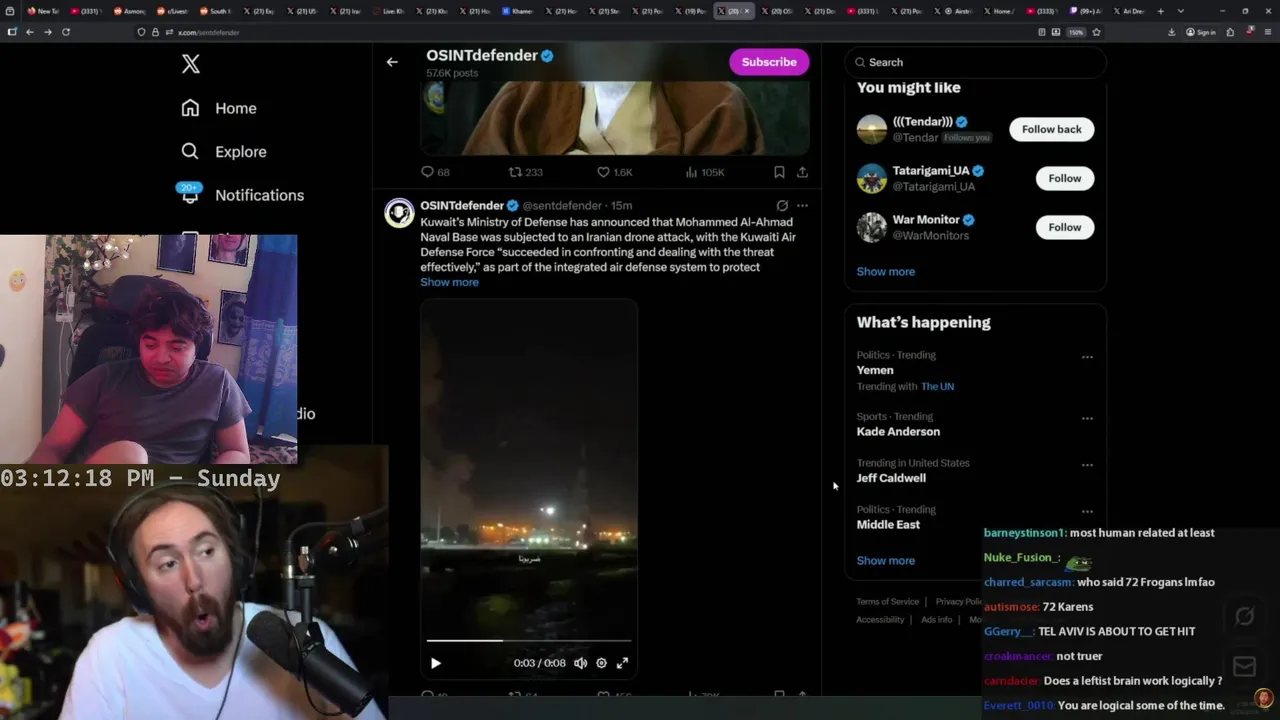Click Show more under You might like
This screenshot has height=720, width=1280.
(x=885, y=271)
